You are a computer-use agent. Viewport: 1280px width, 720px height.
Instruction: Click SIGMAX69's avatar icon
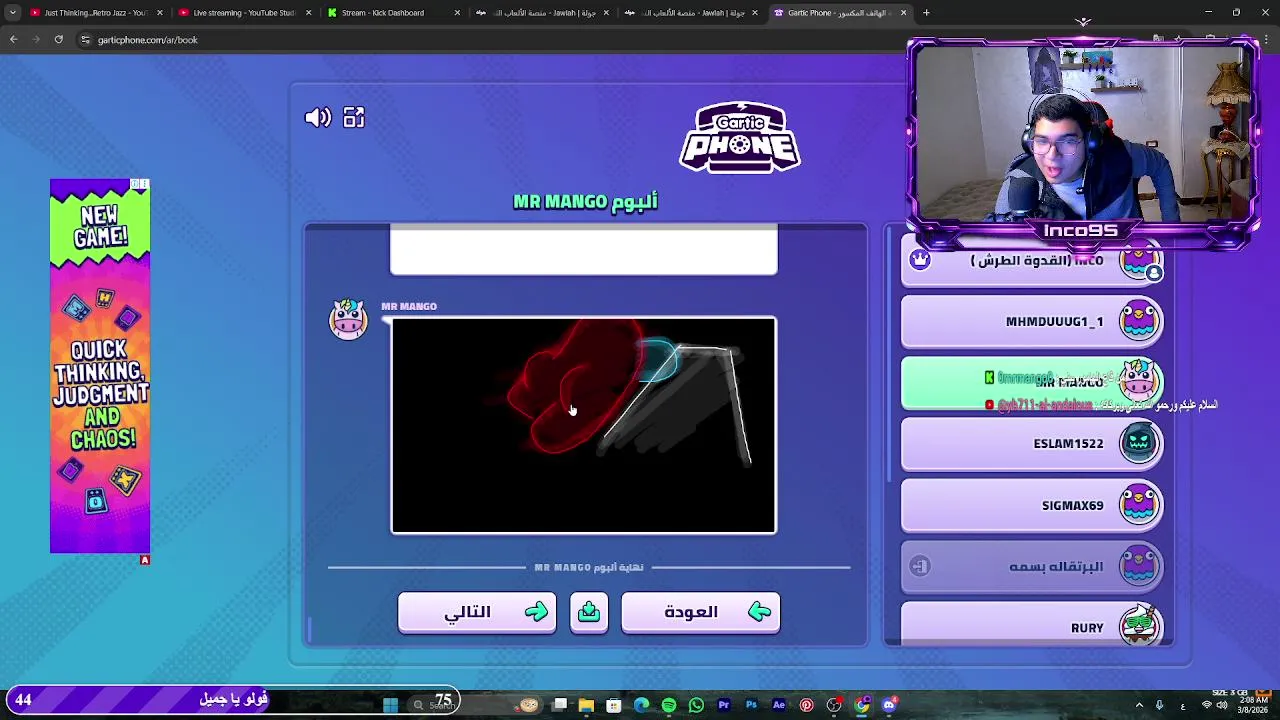pyautogui.click(x=1139, y=505)
